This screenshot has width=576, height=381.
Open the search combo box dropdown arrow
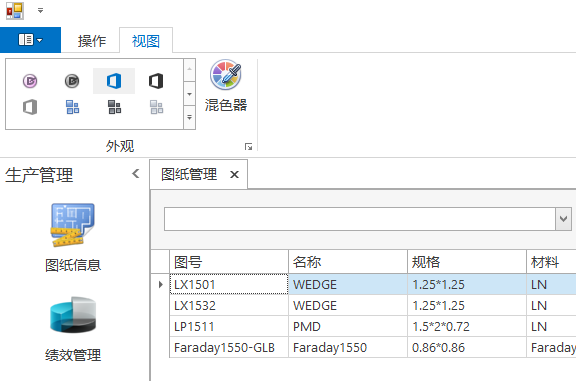click(x=564, y=219)
